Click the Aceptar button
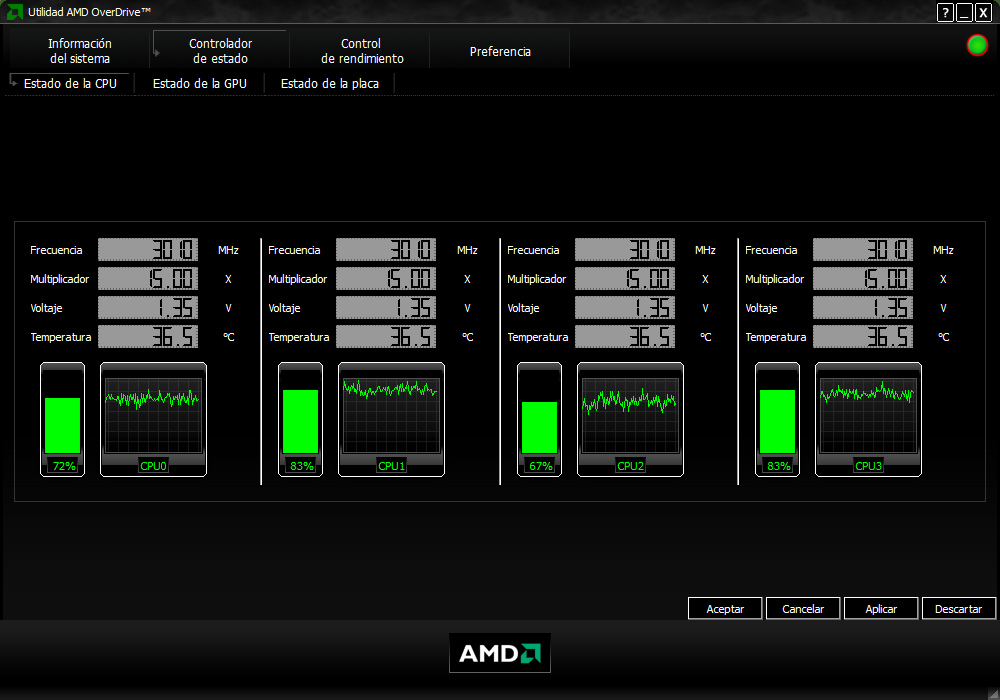The image size is (1000, 700). click(x=725, y=609)
